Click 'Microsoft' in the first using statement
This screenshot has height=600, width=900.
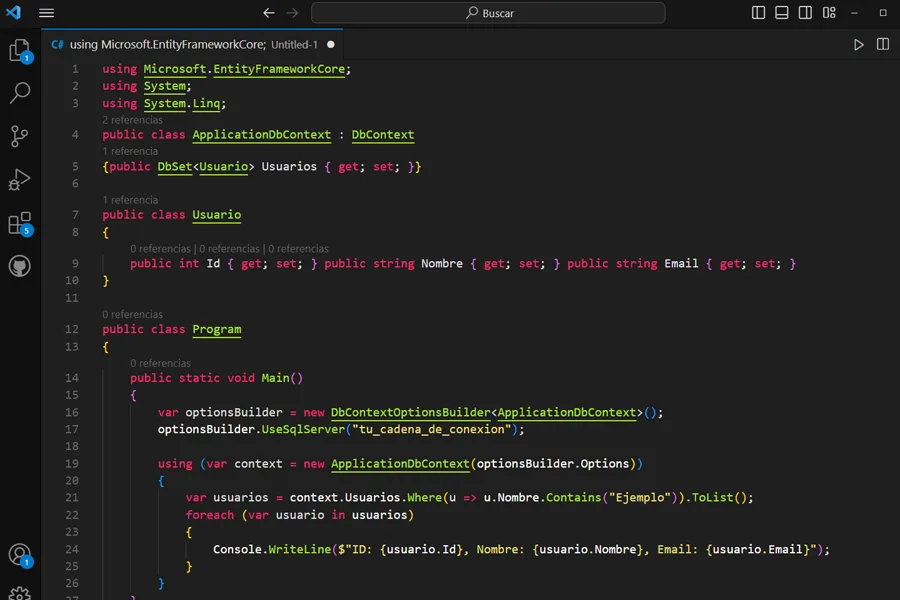174,69
